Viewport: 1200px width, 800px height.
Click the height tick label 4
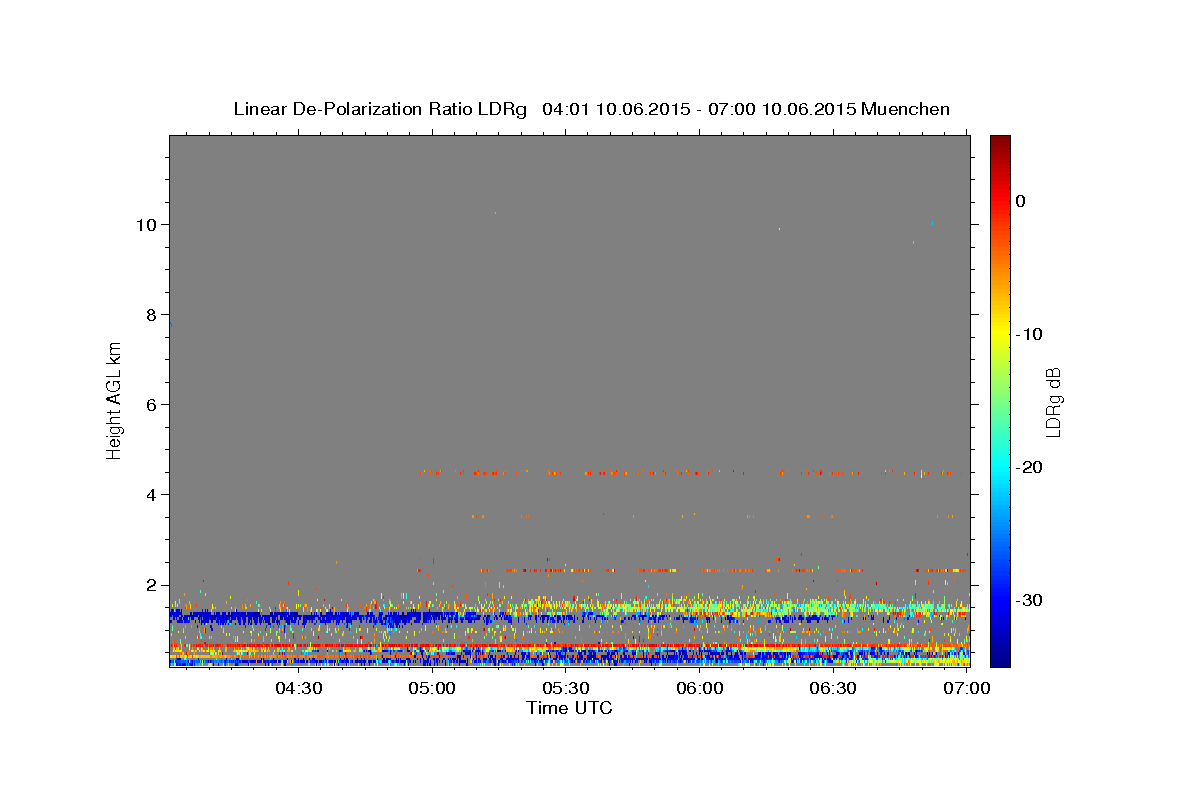[x=152, y=495]
